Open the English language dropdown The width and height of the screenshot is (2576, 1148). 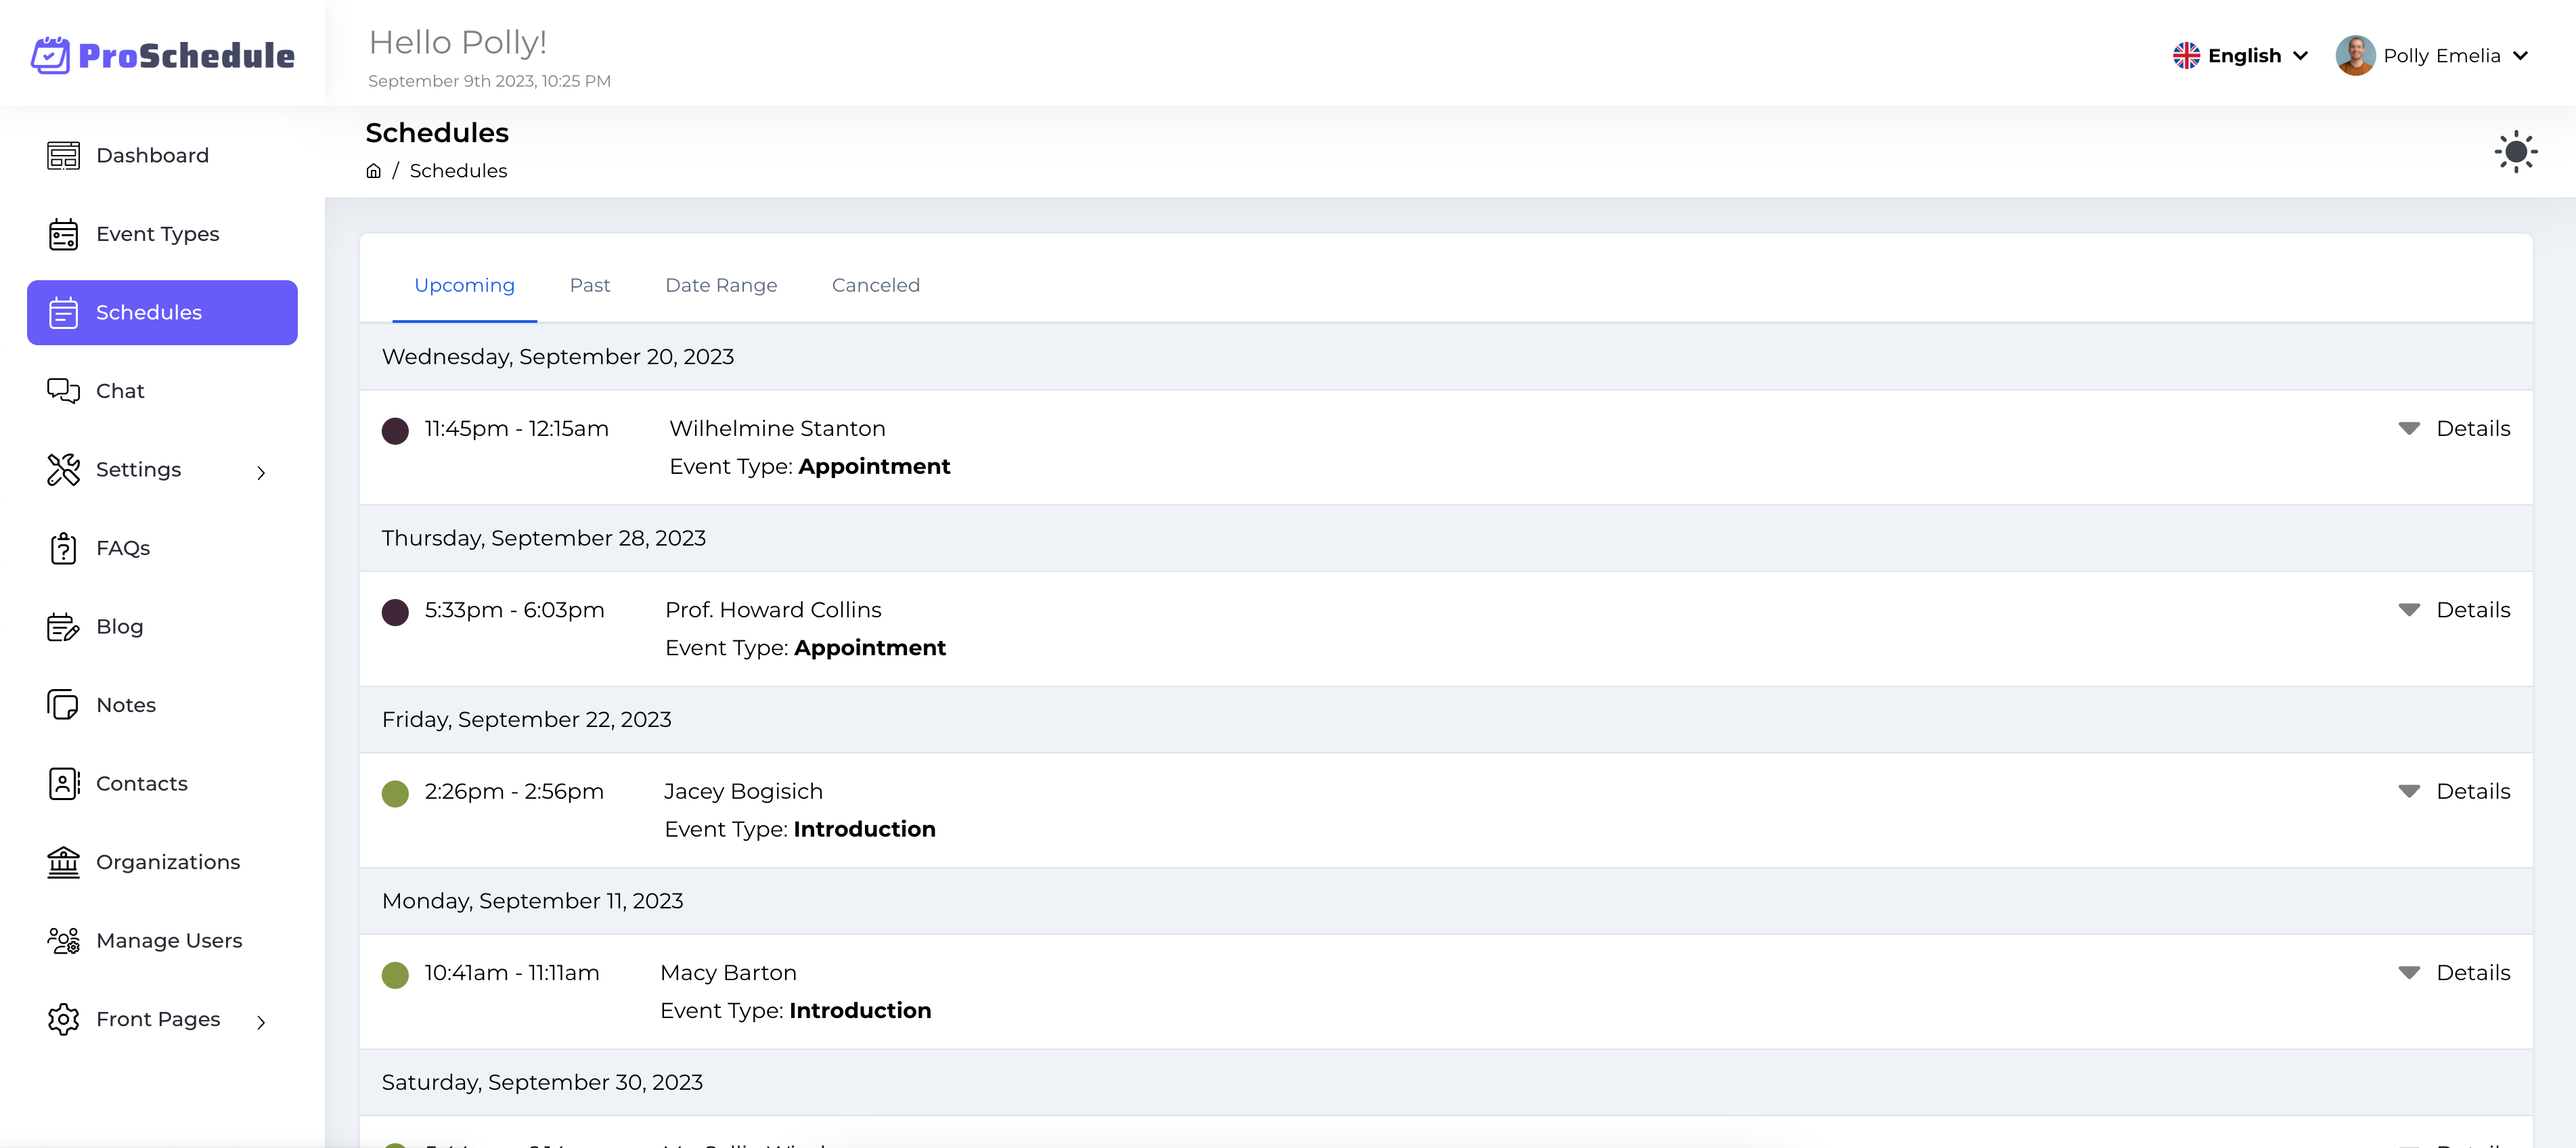pyautogui.click(x=2240, y=55)
